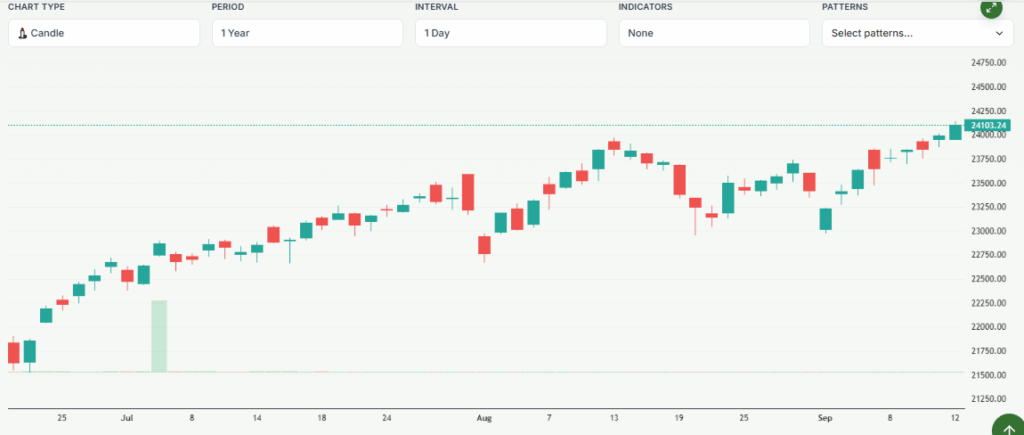Viewport: 1024px width, 435px height.
Task: Click the chevron arrow in Patterns selector
Action: click(x=999, y=33)
